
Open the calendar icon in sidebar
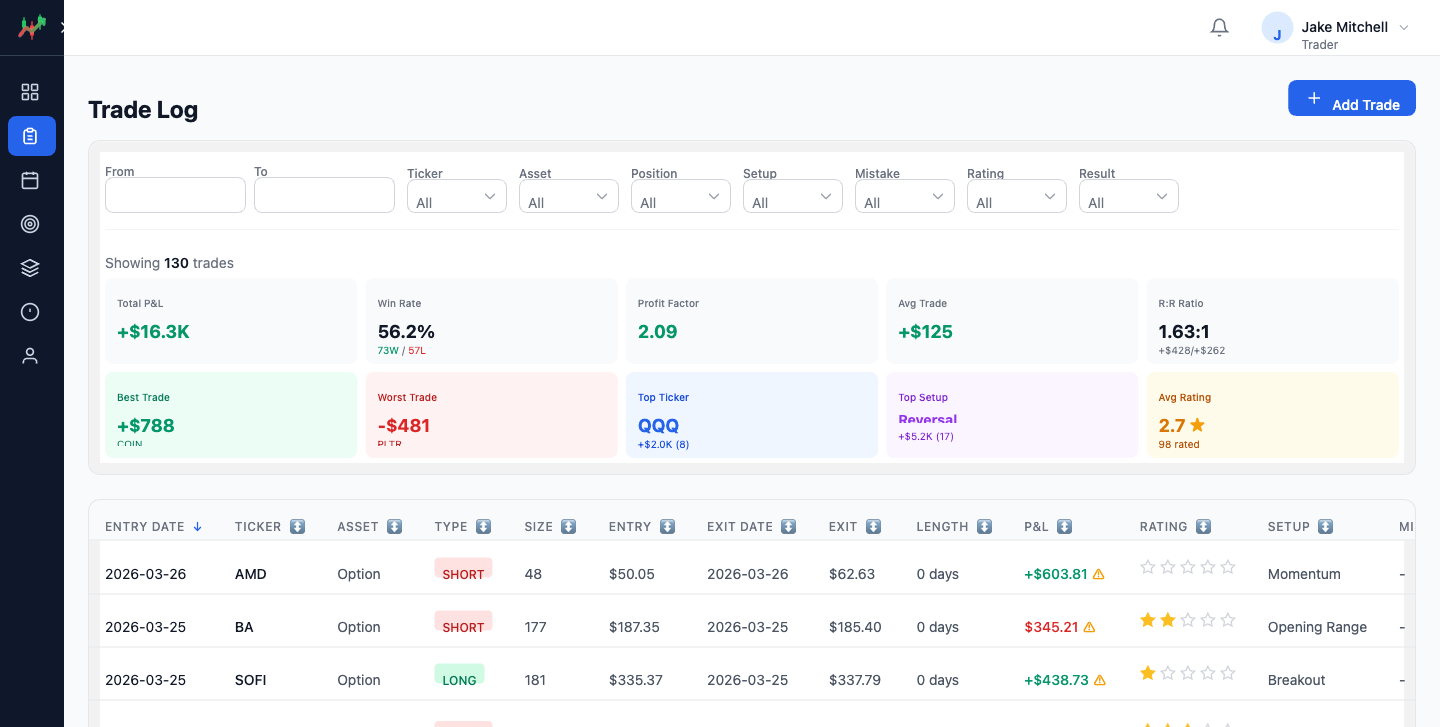[x=30, y=180]
